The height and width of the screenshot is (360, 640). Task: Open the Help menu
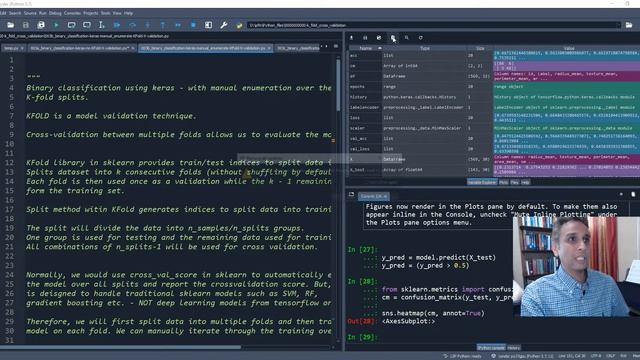128,13
